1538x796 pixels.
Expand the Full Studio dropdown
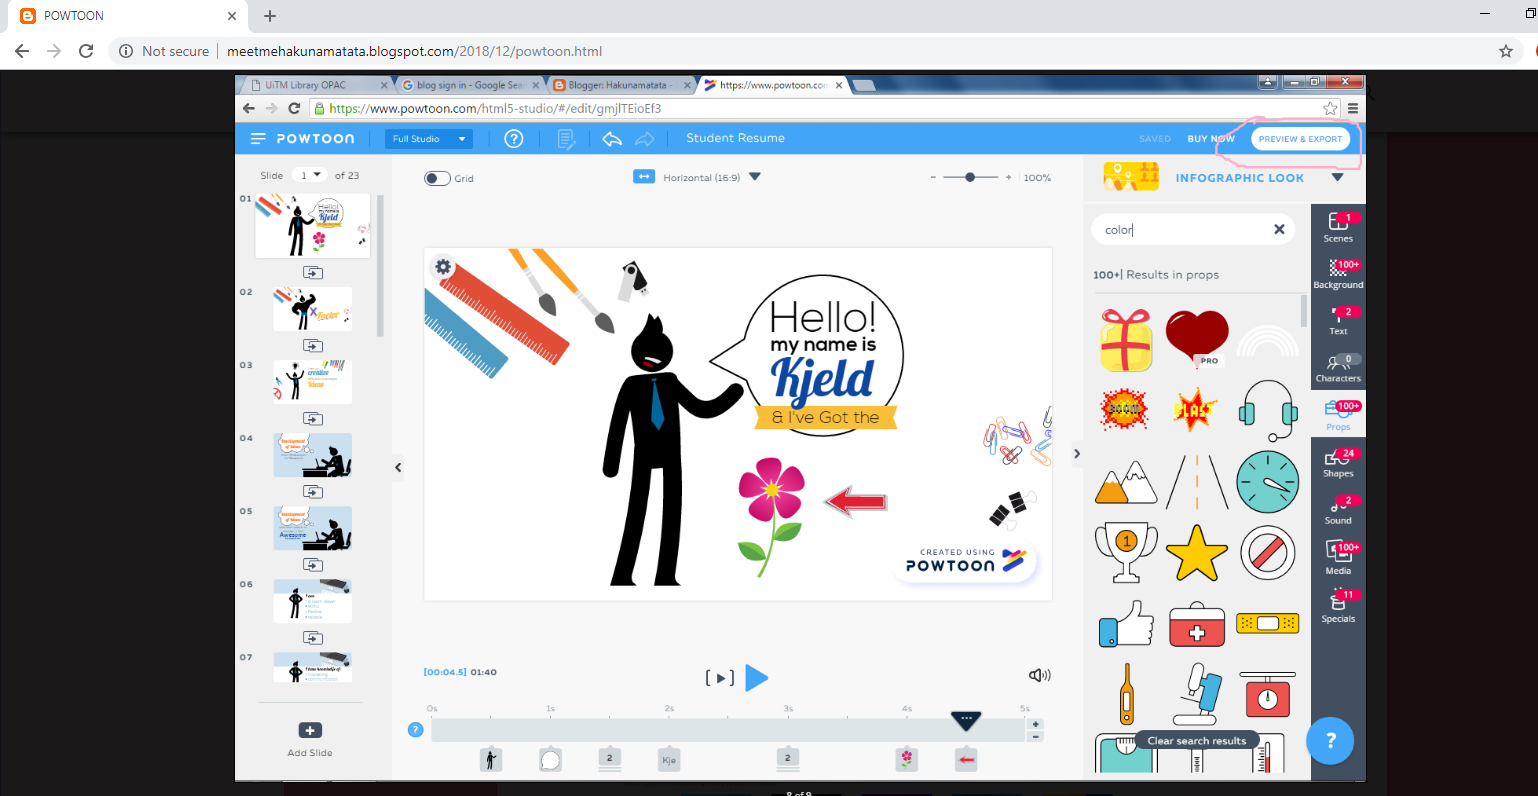point(429,139)
